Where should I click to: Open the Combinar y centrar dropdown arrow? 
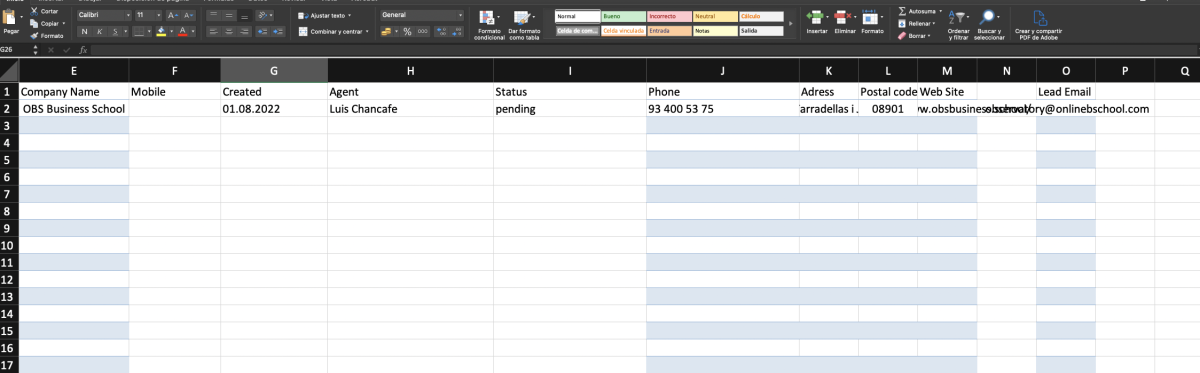point(368,32)
